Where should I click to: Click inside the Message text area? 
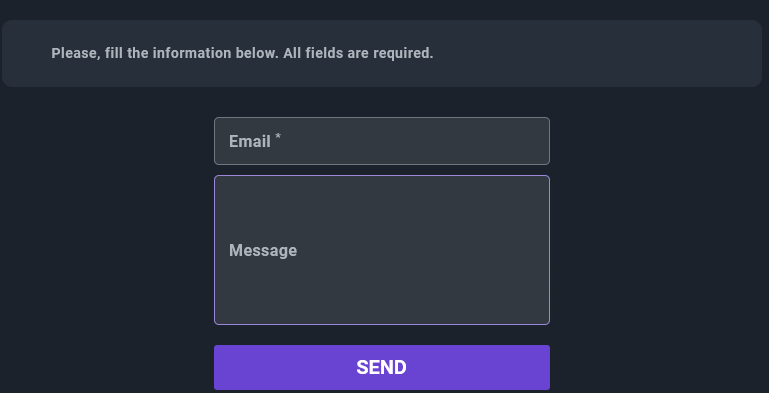coord(382,250)
